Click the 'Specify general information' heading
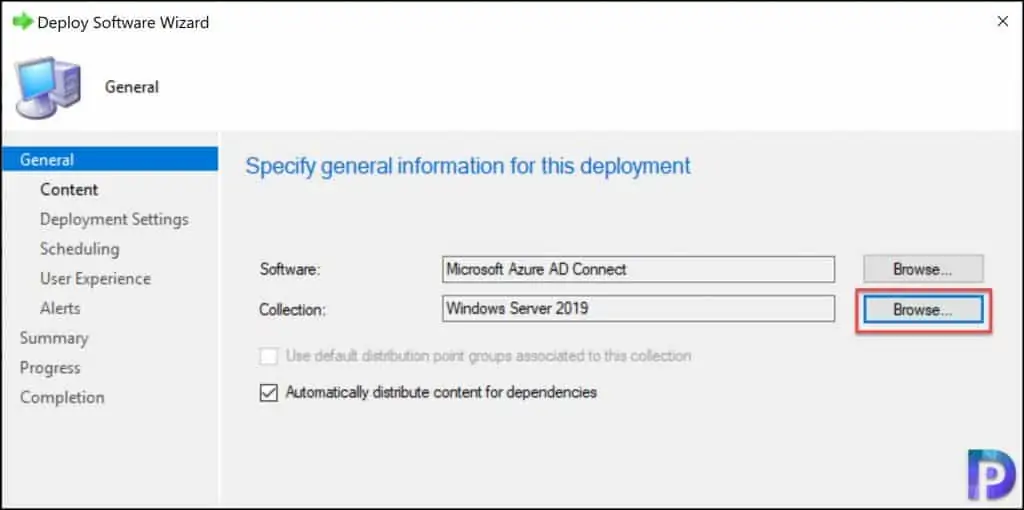 point(468,166)
